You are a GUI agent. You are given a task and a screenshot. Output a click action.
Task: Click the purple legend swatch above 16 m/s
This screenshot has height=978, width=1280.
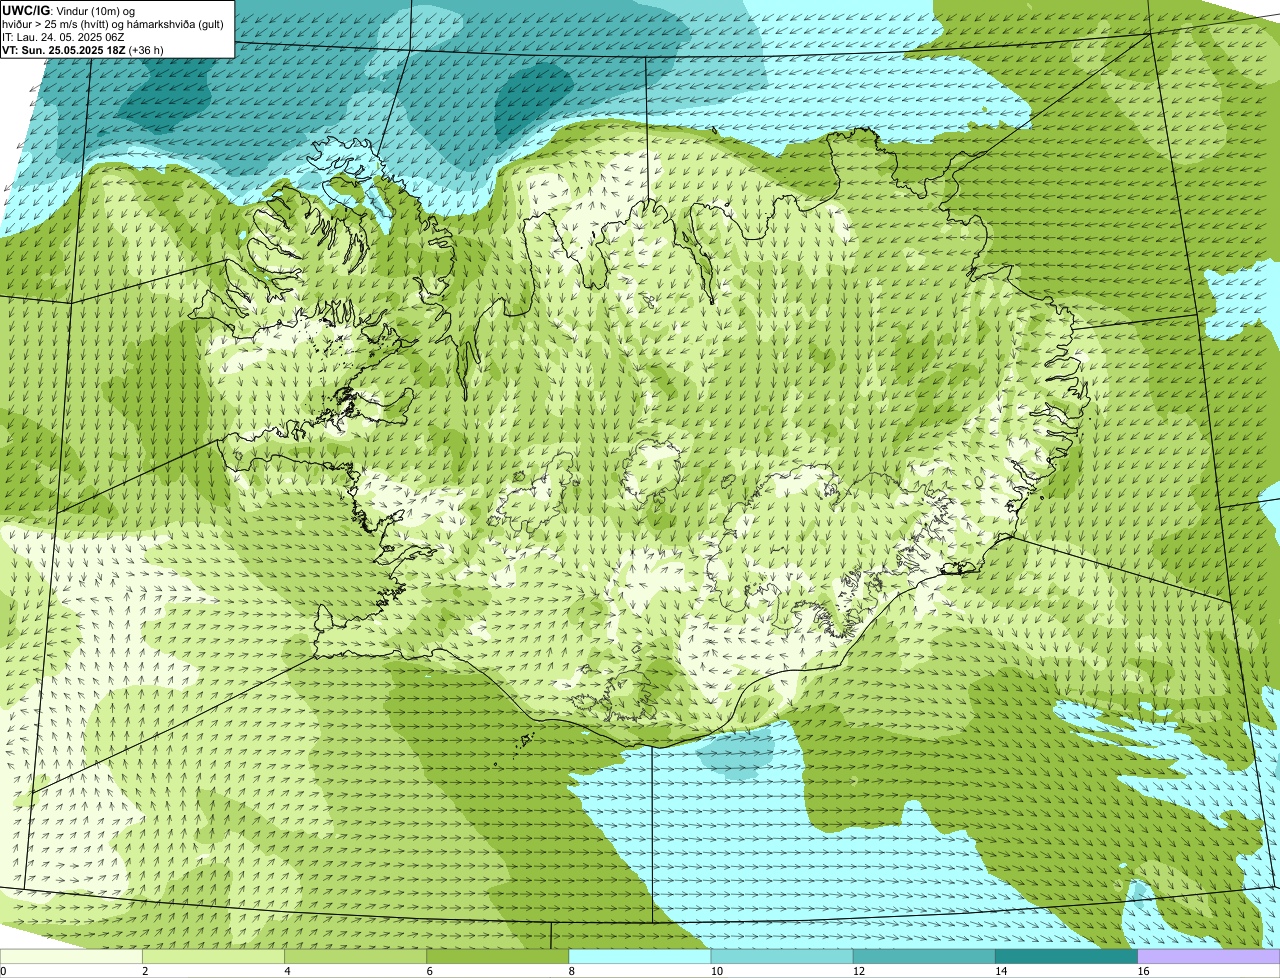[x=1208, y=956]
